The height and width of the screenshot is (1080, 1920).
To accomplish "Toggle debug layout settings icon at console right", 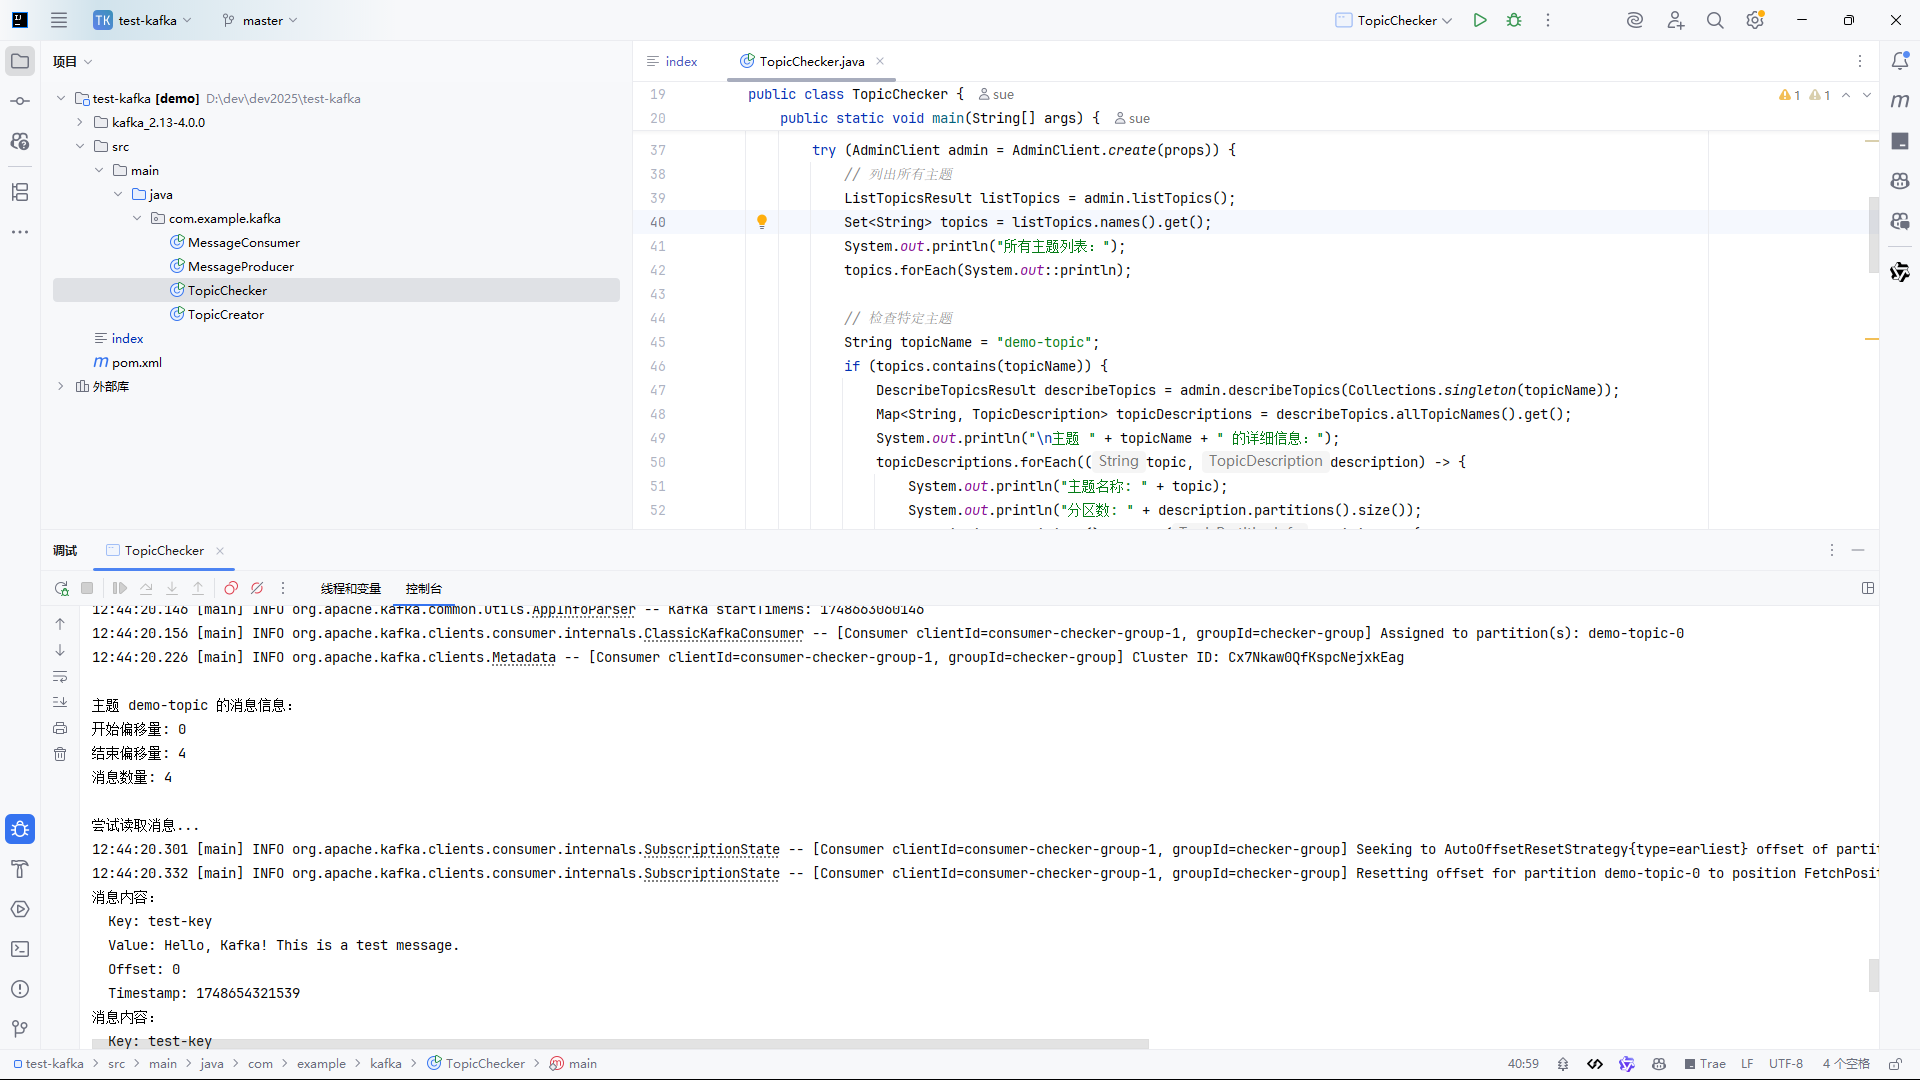I will (1868, 588).
